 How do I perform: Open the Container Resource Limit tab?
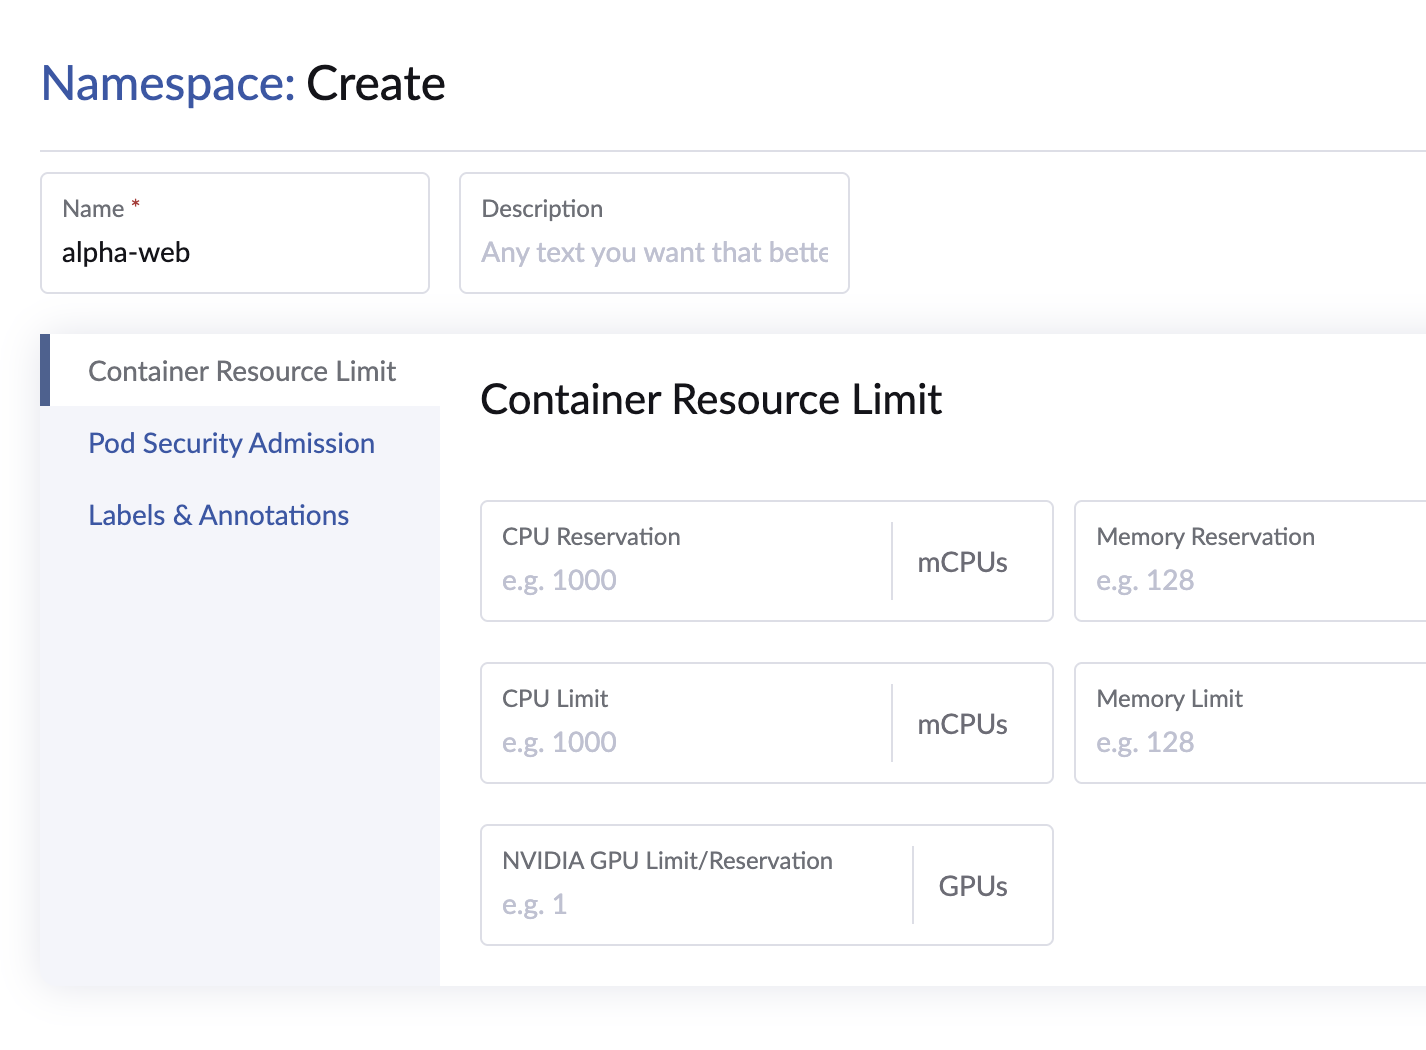pos(242,371)
